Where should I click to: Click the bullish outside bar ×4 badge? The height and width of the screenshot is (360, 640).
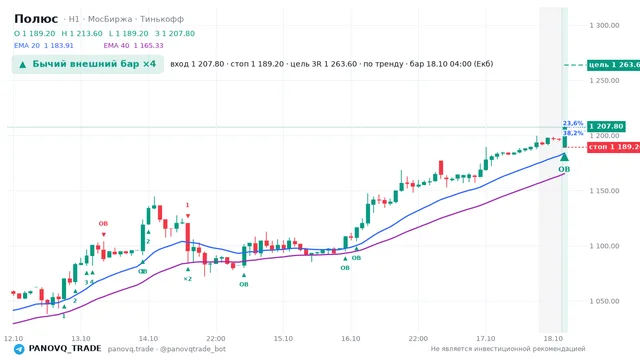tap(87, 64)
